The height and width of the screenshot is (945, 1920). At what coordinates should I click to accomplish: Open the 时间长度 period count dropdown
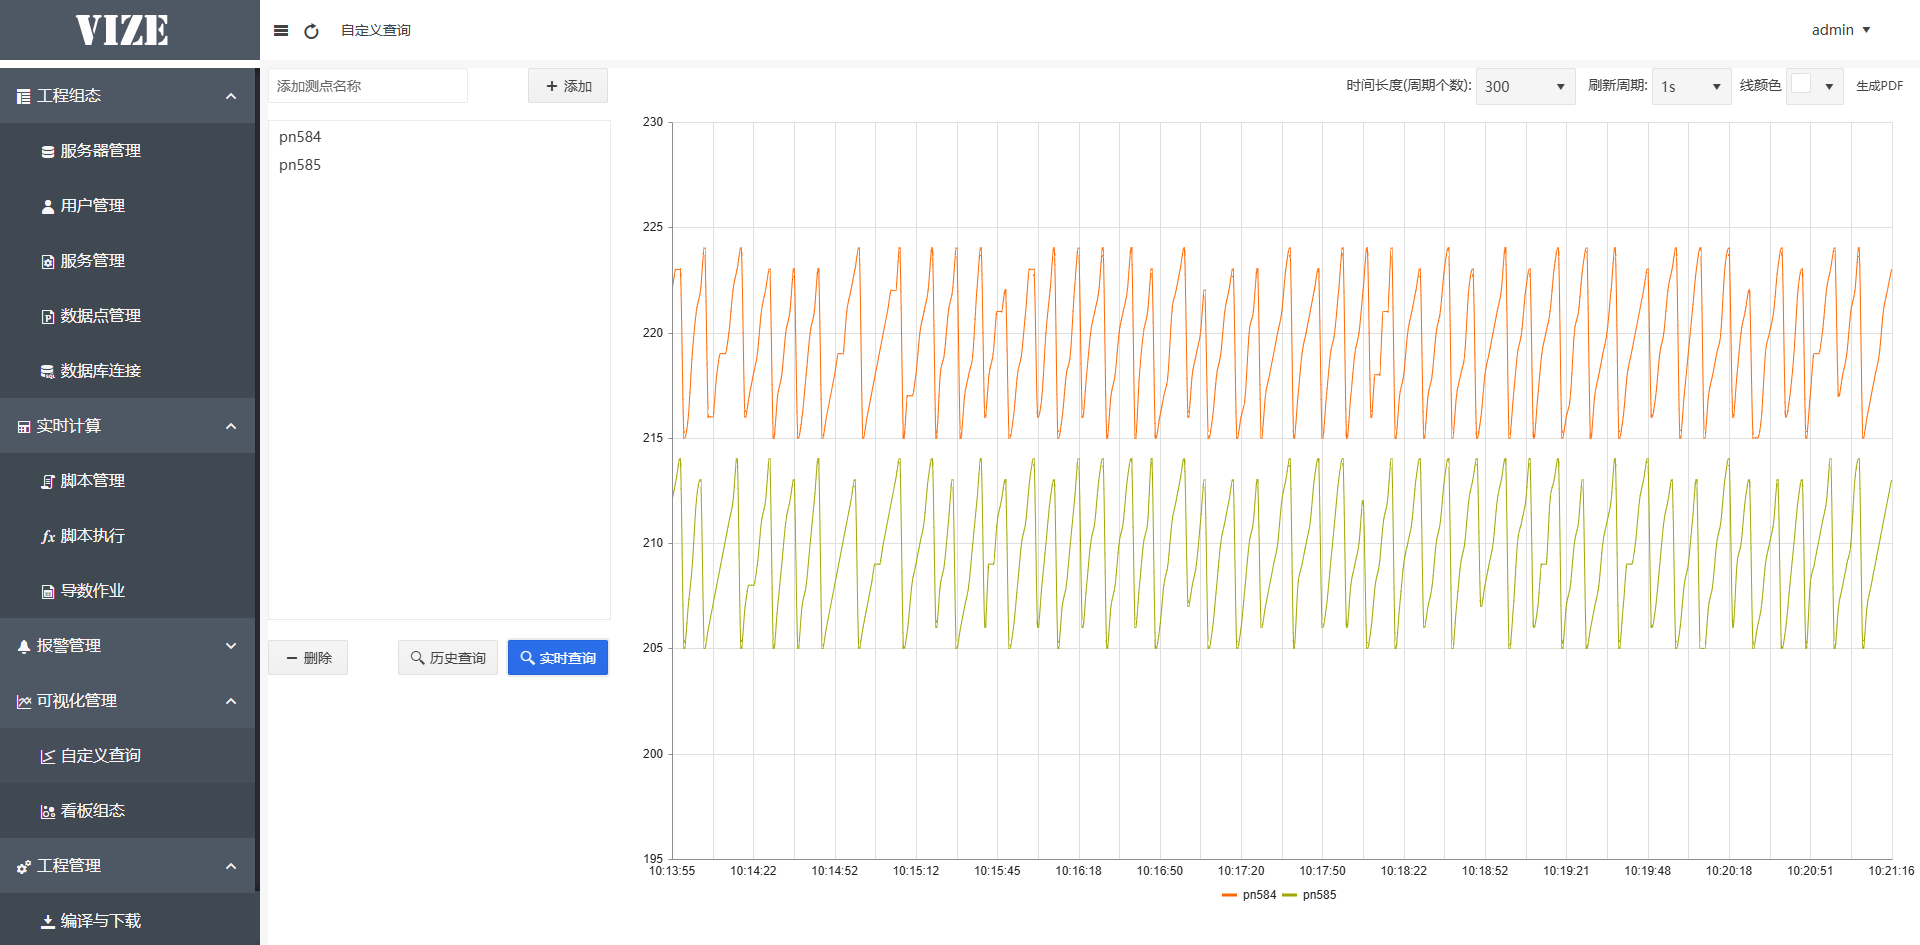[1524, 87]
